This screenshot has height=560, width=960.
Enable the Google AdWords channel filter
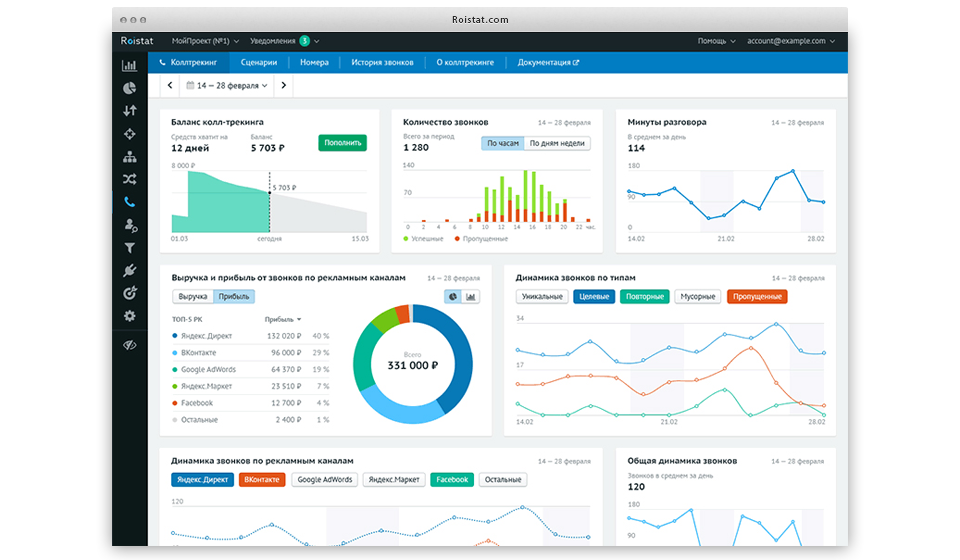click(324, 480)
